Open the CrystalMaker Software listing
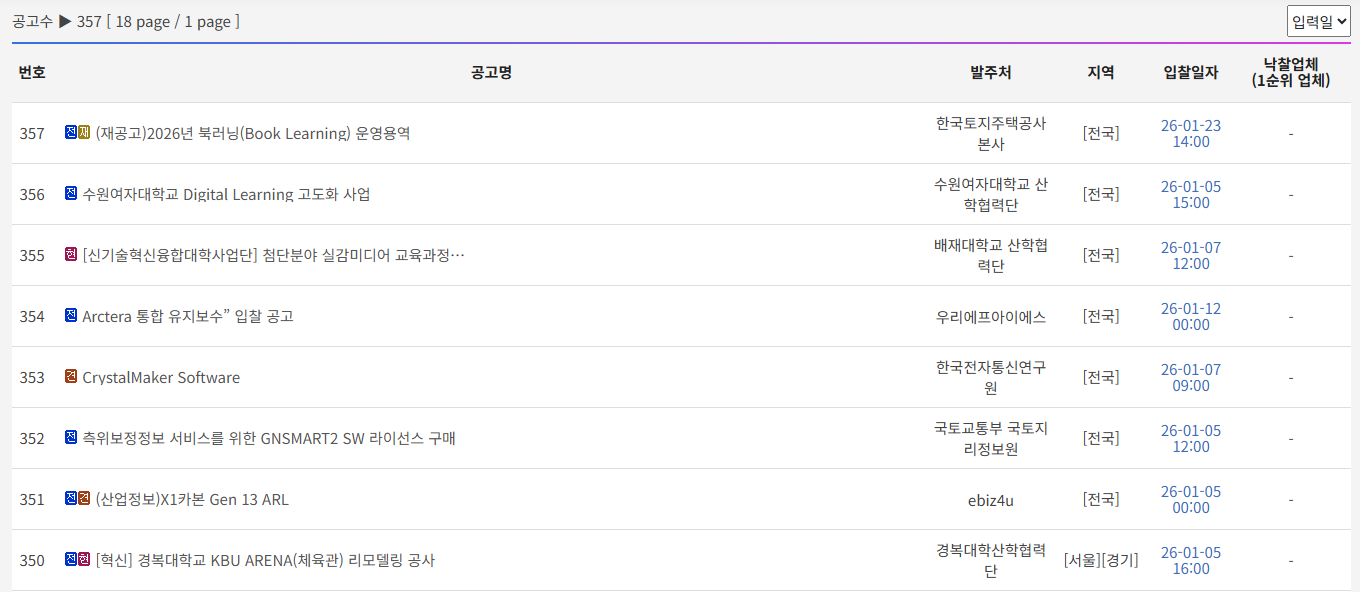The image size is (1360, 592). [x=161, y=377]
